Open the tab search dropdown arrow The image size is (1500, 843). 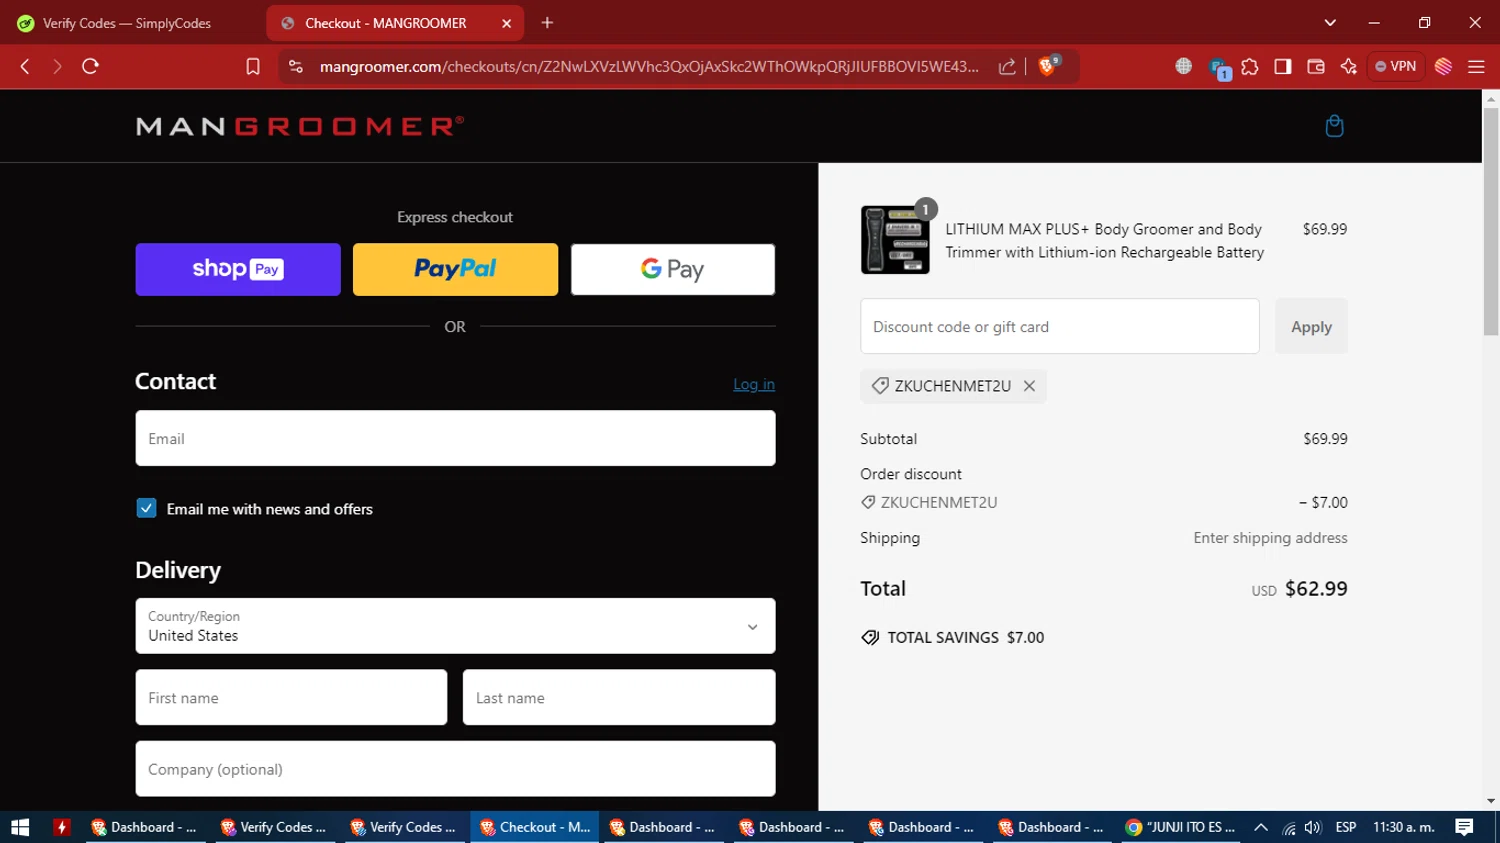pos(1330,22)
